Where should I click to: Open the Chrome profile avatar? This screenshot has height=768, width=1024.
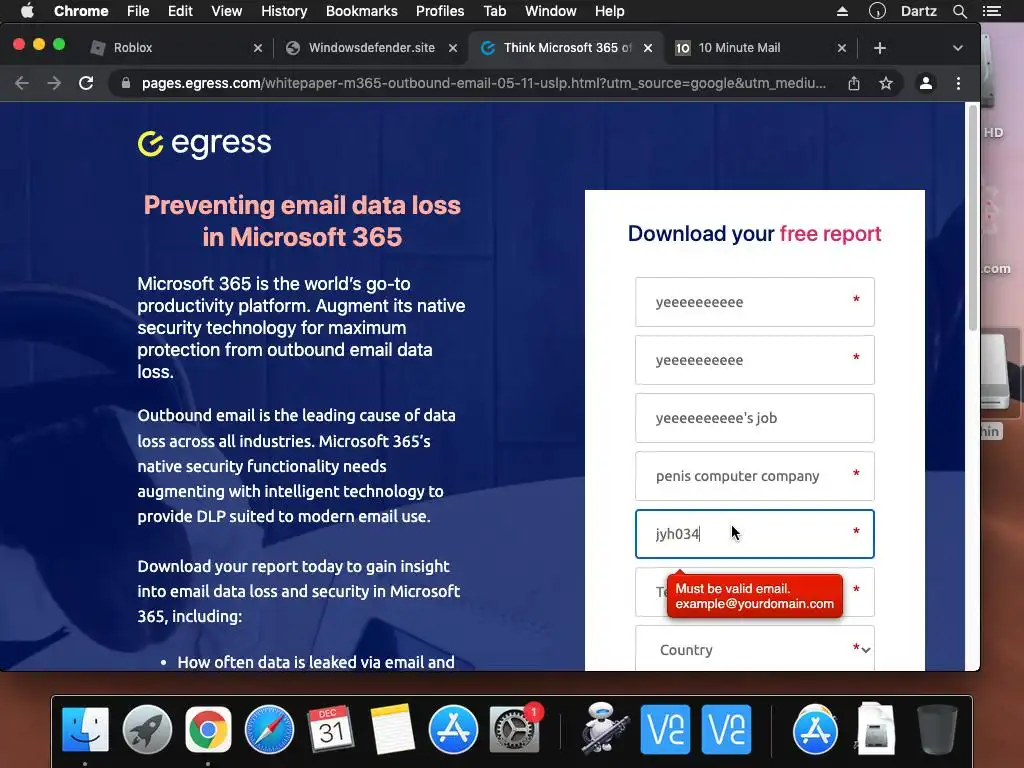pos(925,84)
